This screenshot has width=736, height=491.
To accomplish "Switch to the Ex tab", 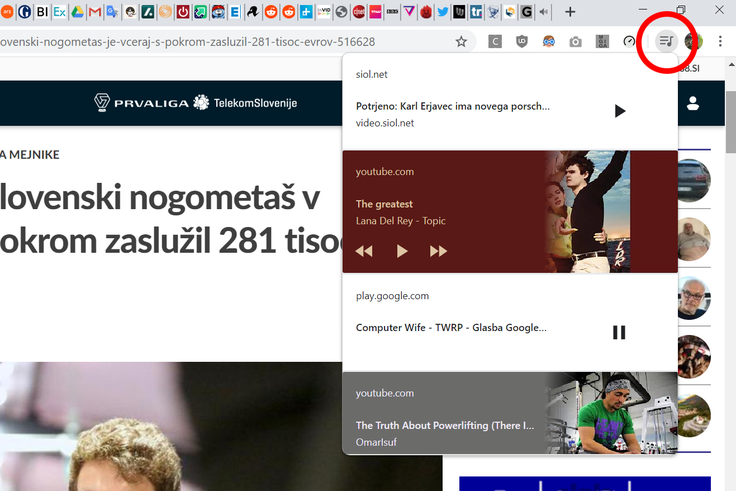I will click(x=60, y=12).
